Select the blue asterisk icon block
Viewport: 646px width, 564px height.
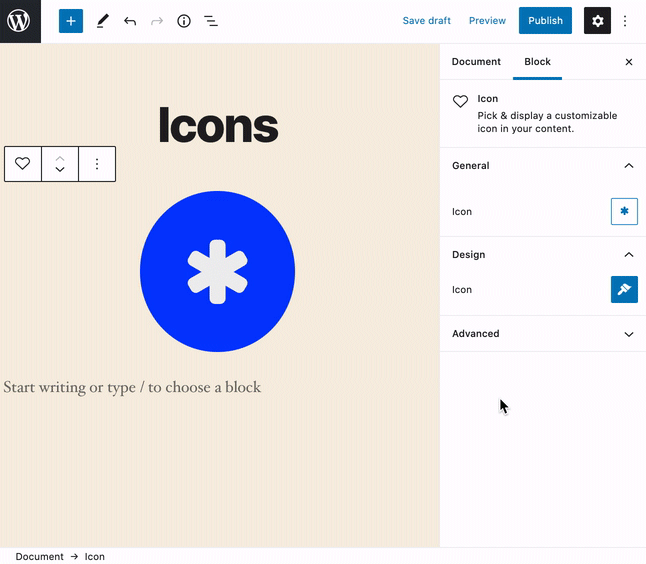click(218, 271)
